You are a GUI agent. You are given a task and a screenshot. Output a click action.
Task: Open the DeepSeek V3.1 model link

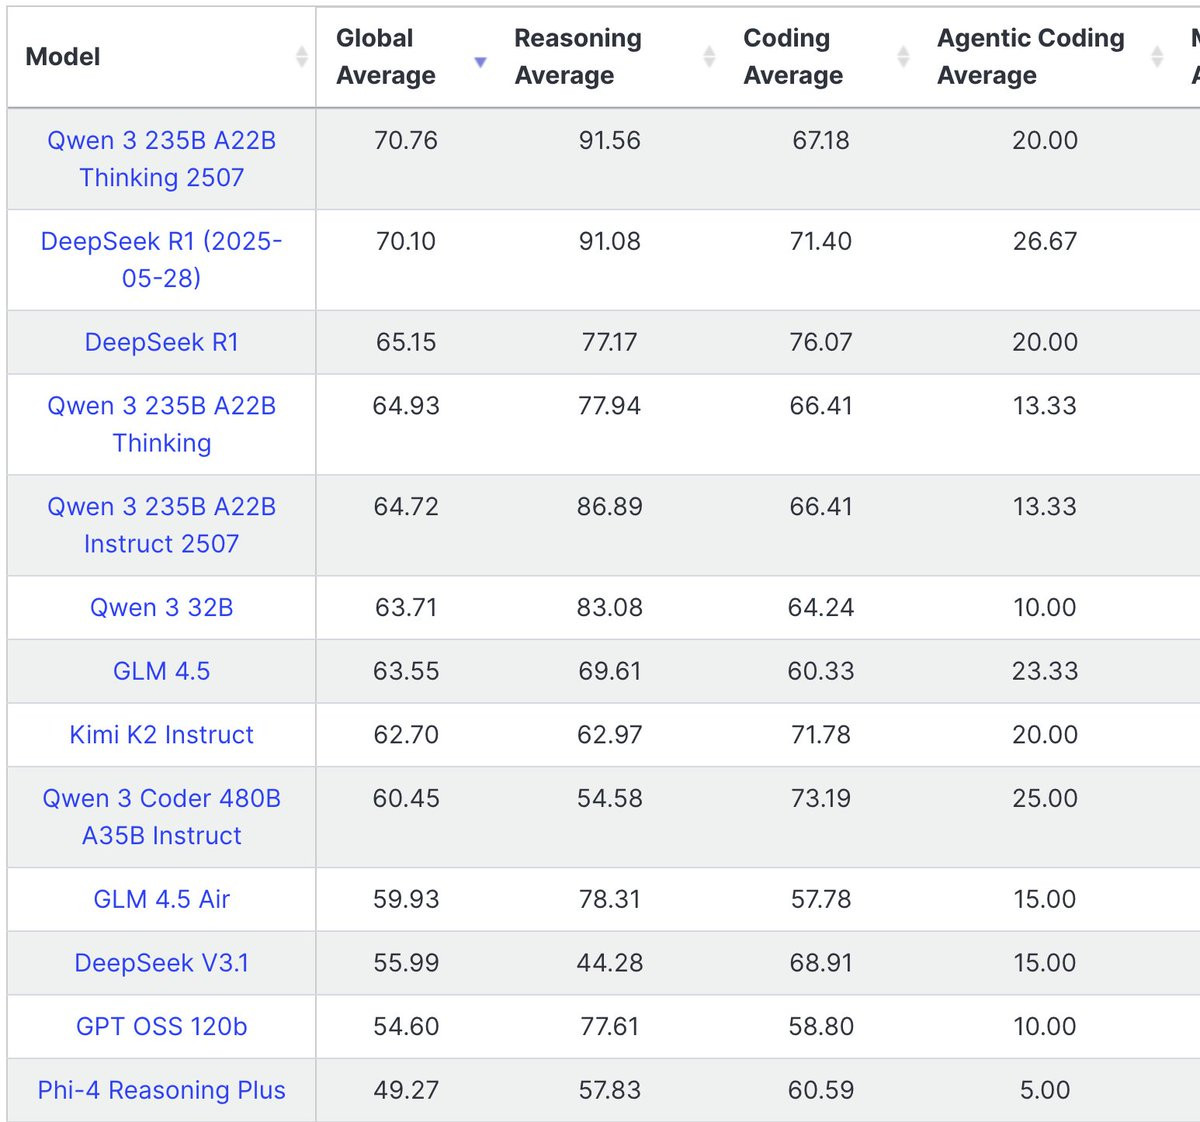(x=162, y=963)
